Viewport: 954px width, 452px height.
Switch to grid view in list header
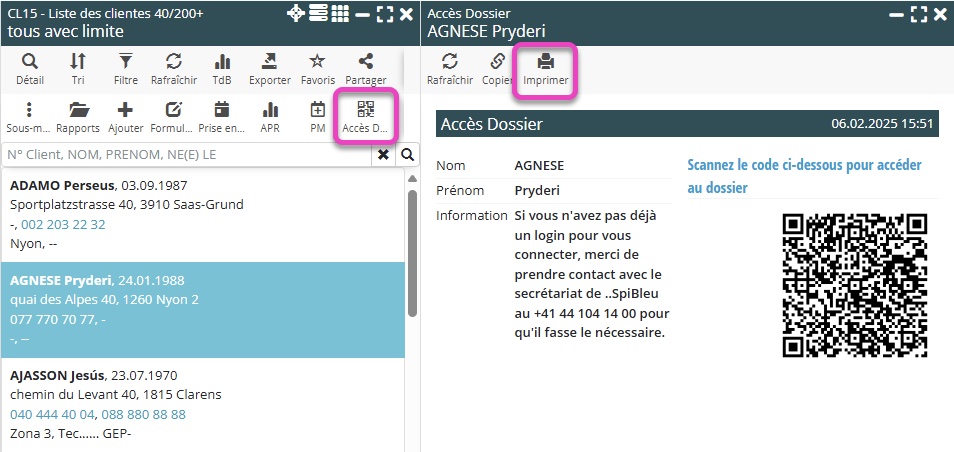point(340,14)
